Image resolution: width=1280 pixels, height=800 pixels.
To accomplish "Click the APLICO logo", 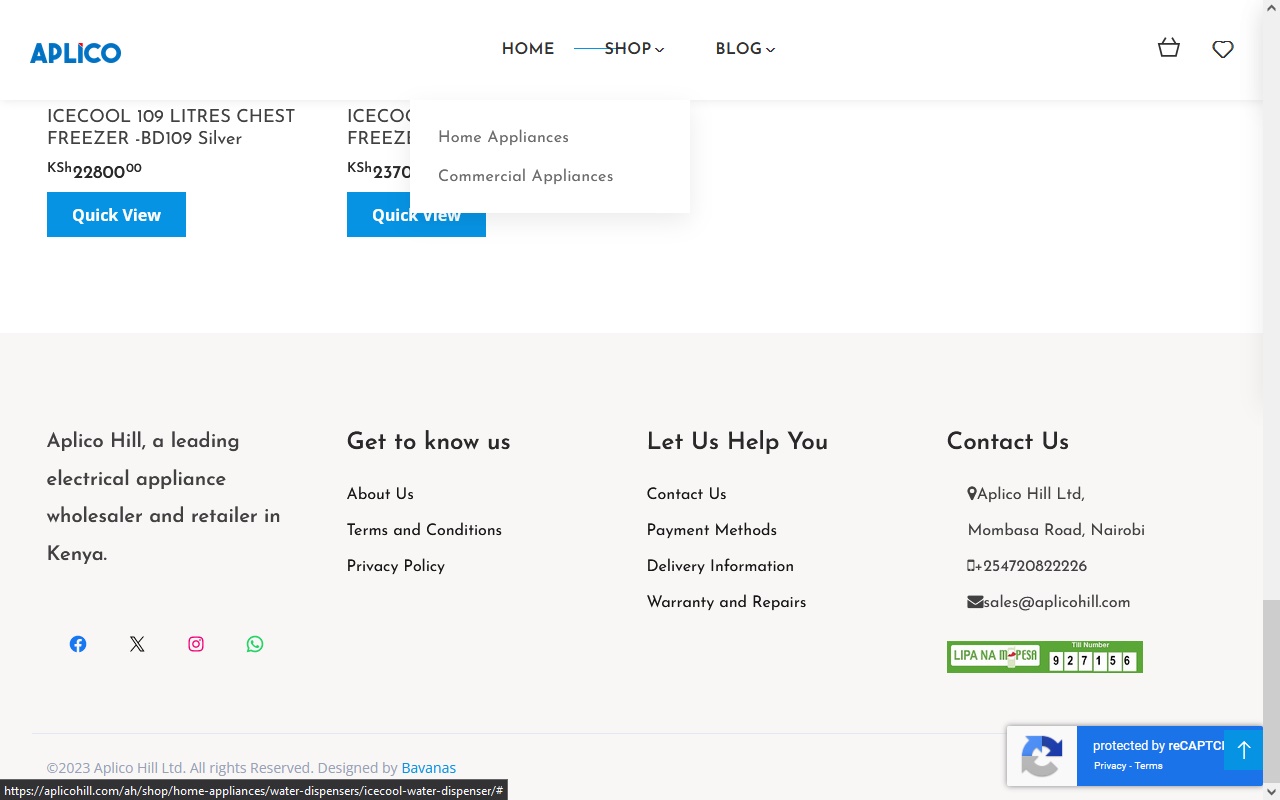I will click(x=75, y=52).
